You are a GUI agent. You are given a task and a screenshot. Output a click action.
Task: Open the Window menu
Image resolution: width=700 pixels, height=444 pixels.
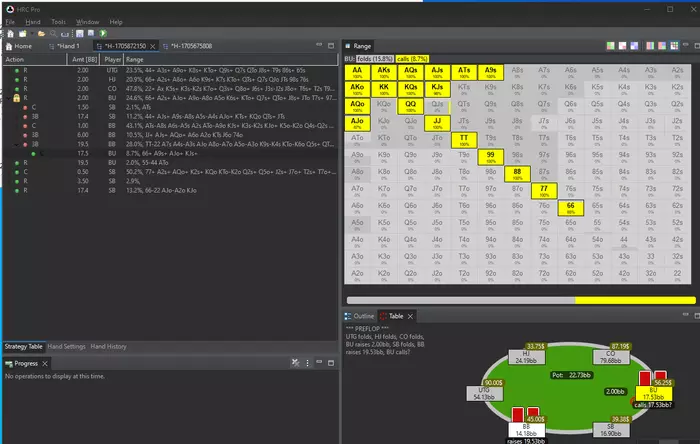click(87, 22)
